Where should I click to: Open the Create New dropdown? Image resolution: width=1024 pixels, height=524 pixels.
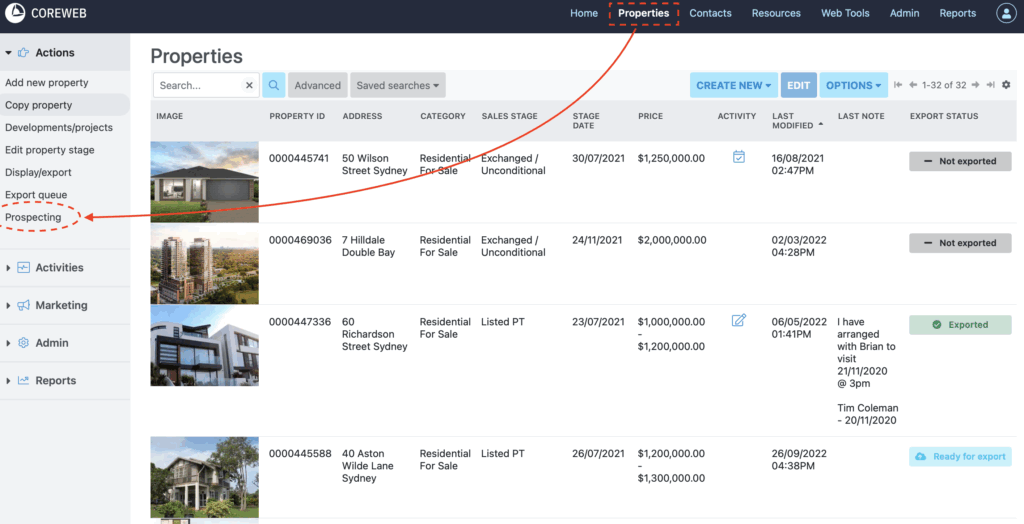tap(734, 86)
